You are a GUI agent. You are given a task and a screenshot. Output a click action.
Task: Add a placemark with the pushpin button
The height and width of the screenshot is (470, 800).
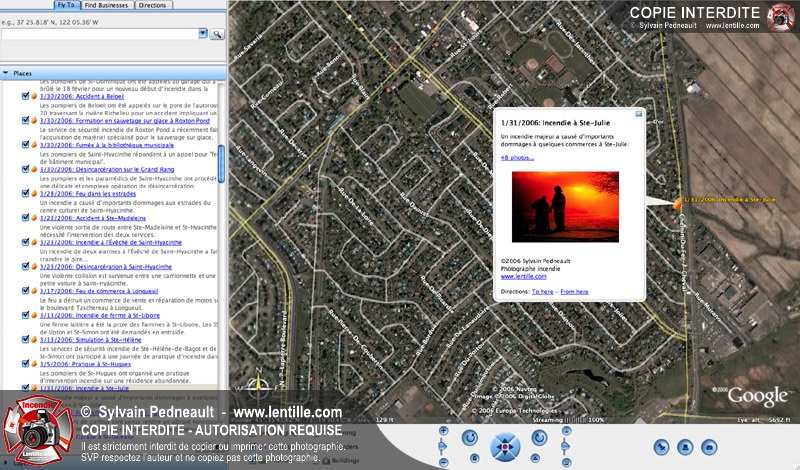662,447
